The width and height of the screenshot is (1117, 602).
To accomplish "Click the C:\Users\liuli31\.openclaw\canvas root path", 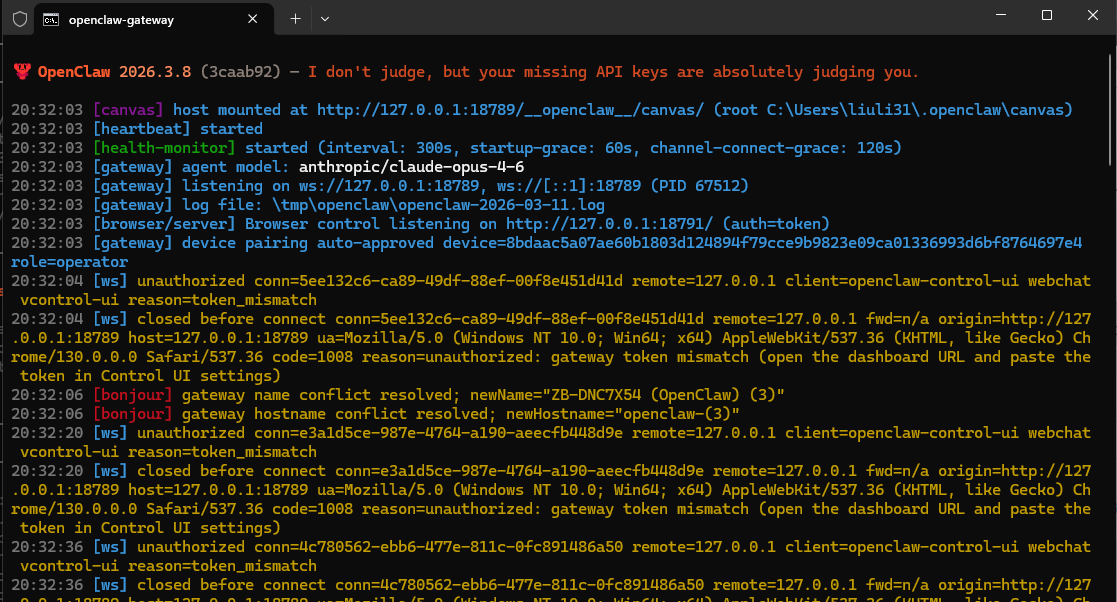I will point(915,110).
